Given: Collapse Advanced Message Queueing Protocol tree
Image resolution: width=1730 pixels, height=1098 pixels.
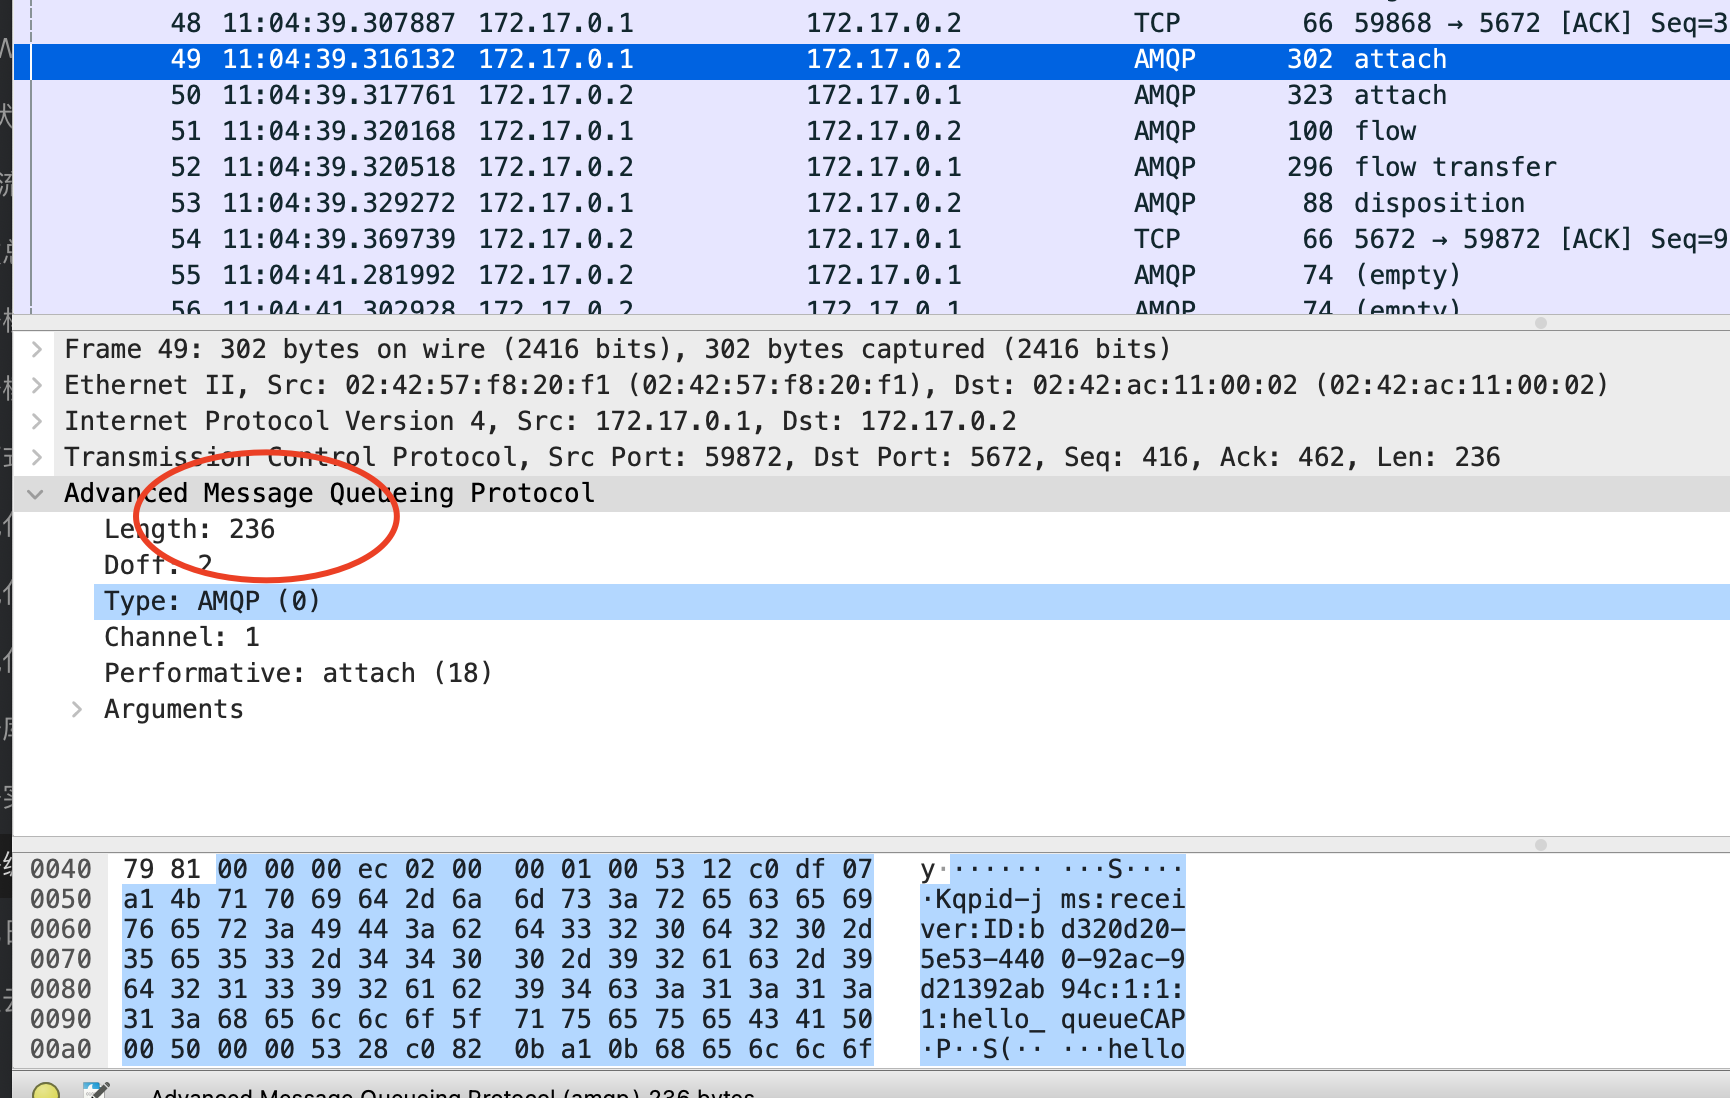Looking at the screenshot, I should coord(37,494).
